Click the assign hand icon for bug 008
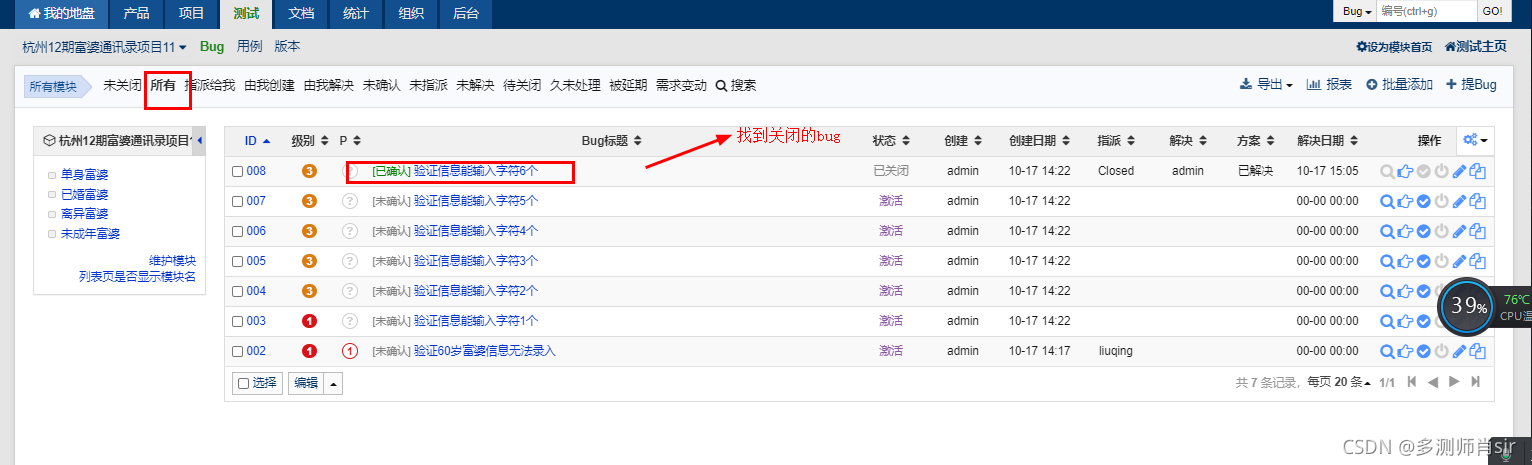This screenshot has height=465, width=1532. click(1405, 171)
